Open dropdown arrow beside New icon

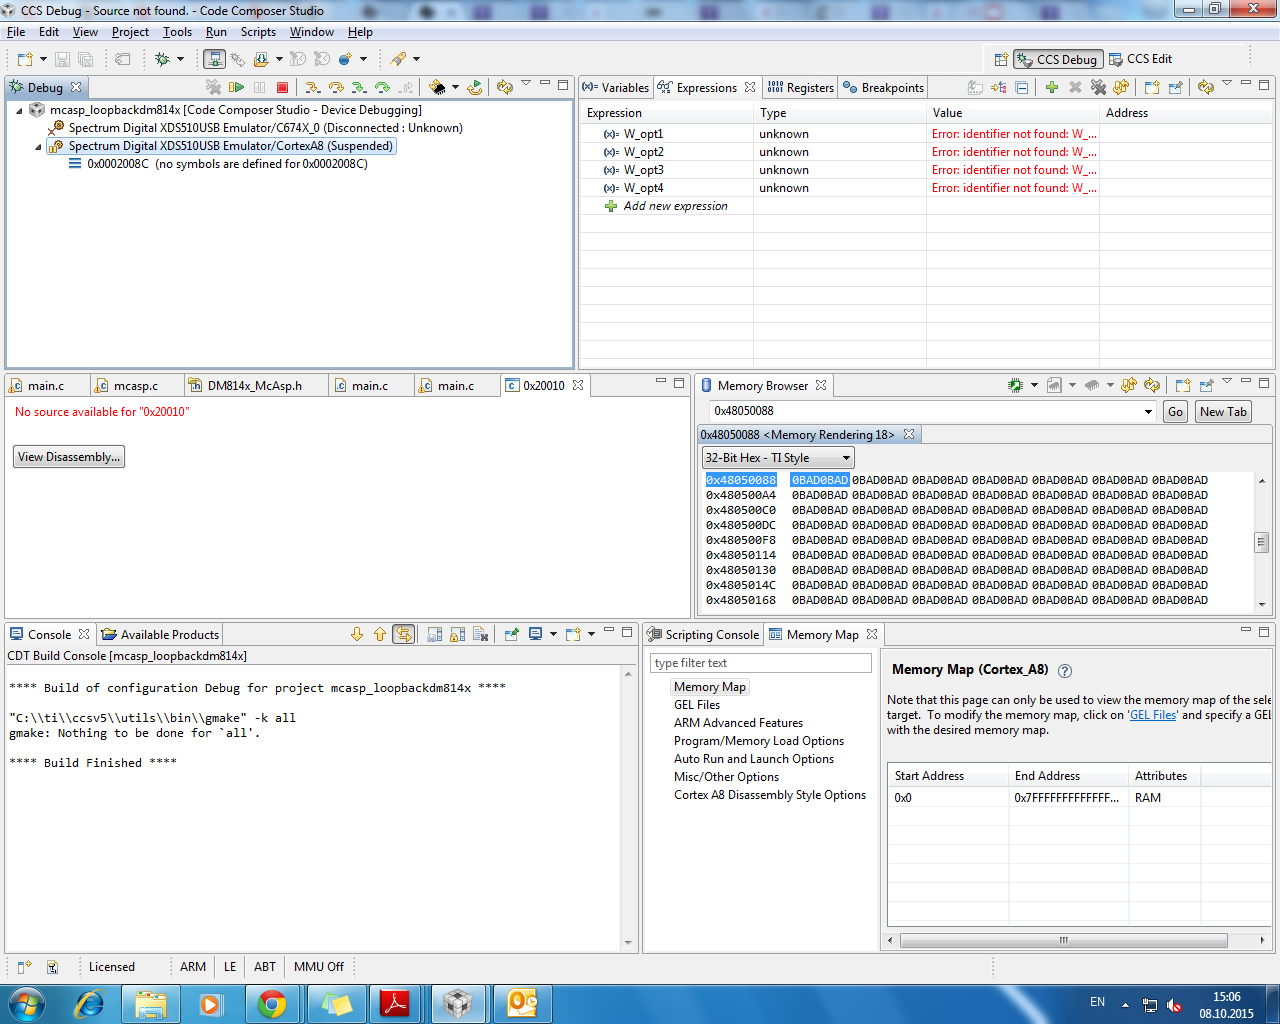click(x=44, y=60)
